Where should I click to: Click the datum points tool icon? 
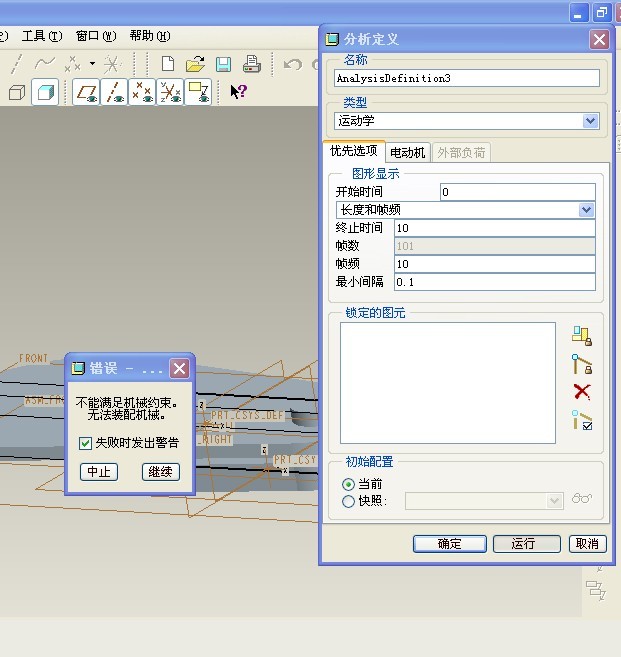[72, 64]
